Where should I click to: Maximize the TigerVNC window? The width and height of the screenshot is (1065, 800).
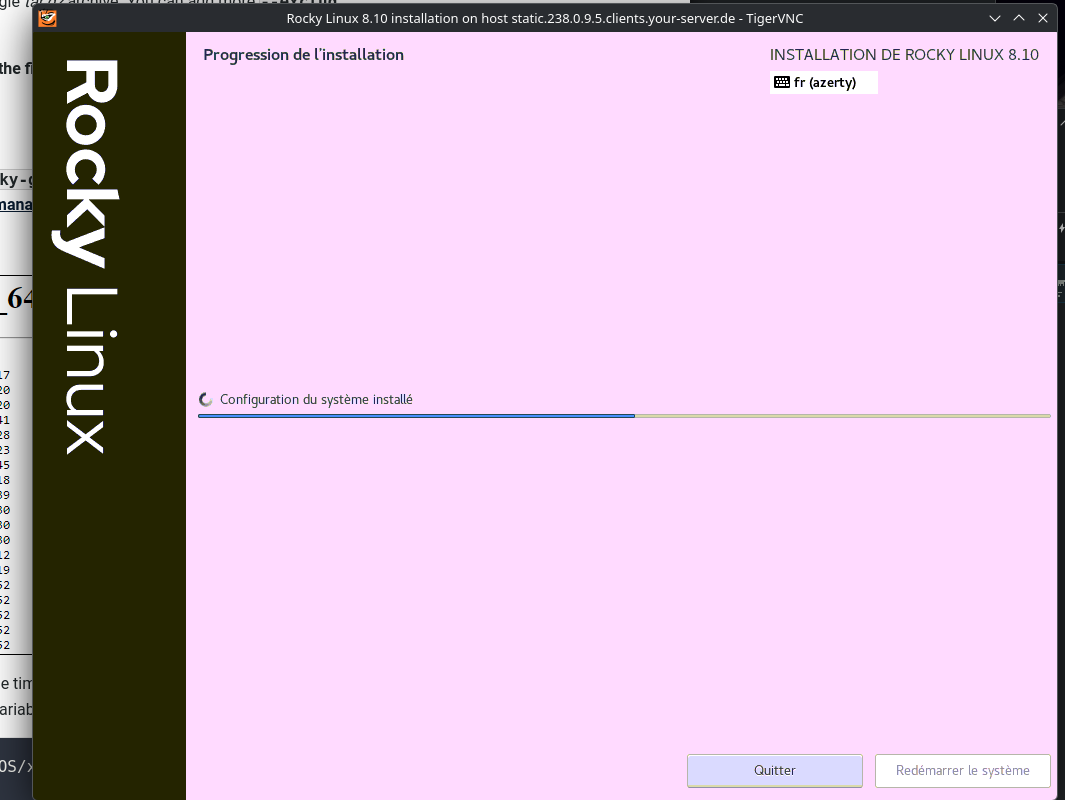click(1019, 18)
